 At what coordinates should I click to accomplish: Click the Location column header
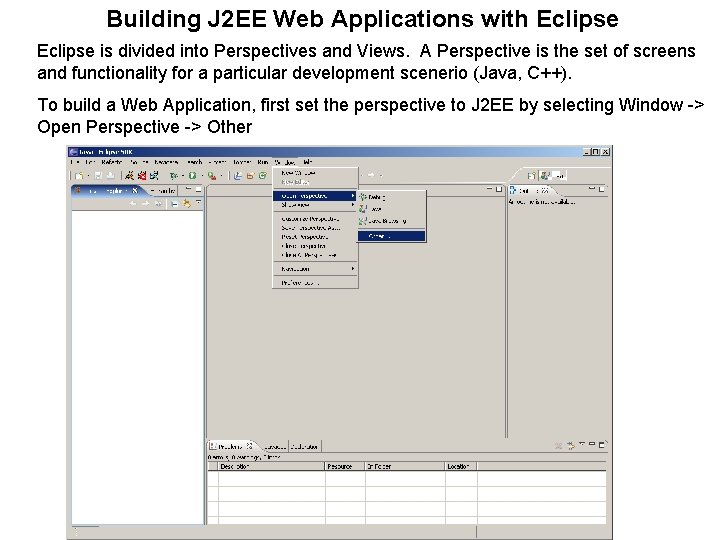[461, 466]
